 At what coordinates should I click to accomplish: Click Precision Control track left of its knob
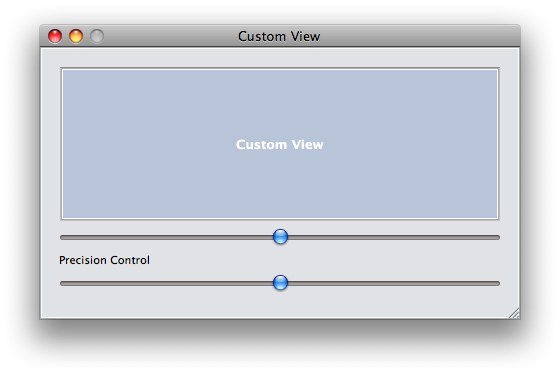coord(166,283)
